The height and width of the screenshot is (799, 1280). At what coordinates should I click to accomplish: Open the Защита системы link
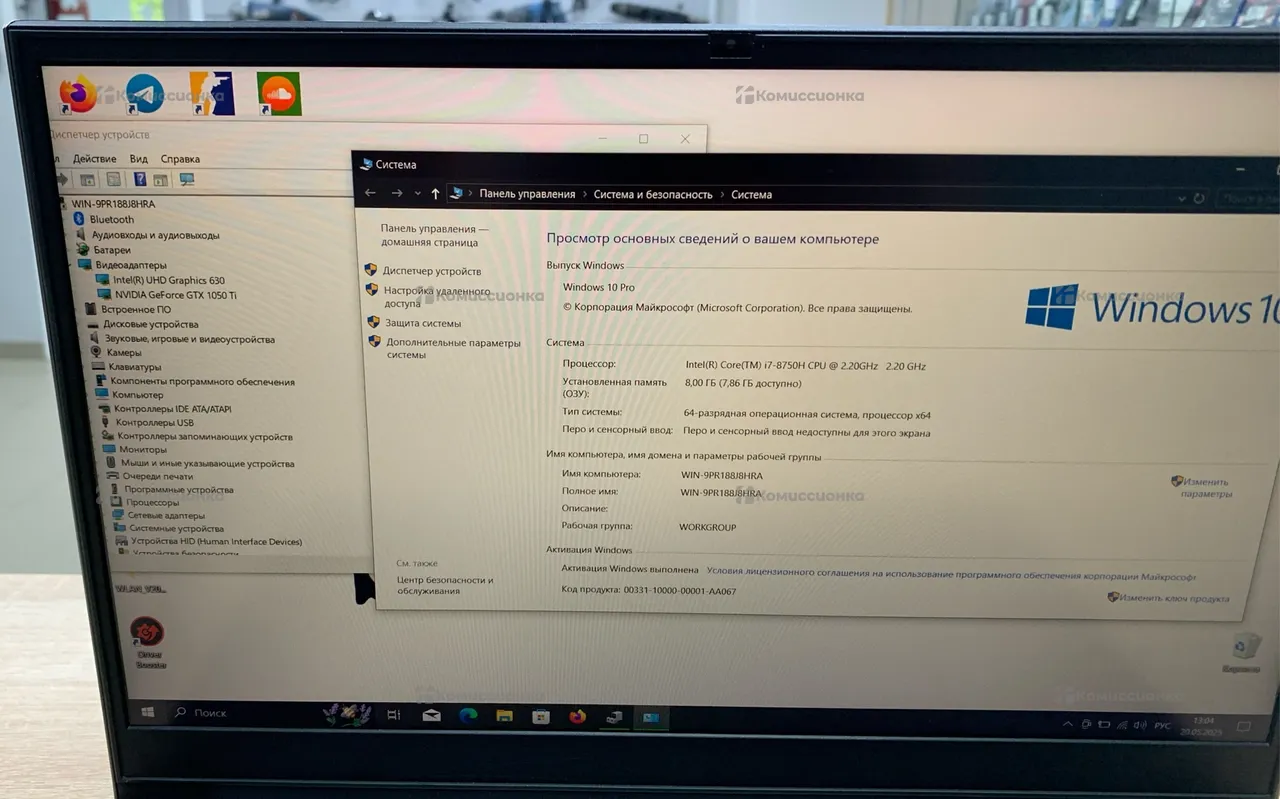point(423,323)
